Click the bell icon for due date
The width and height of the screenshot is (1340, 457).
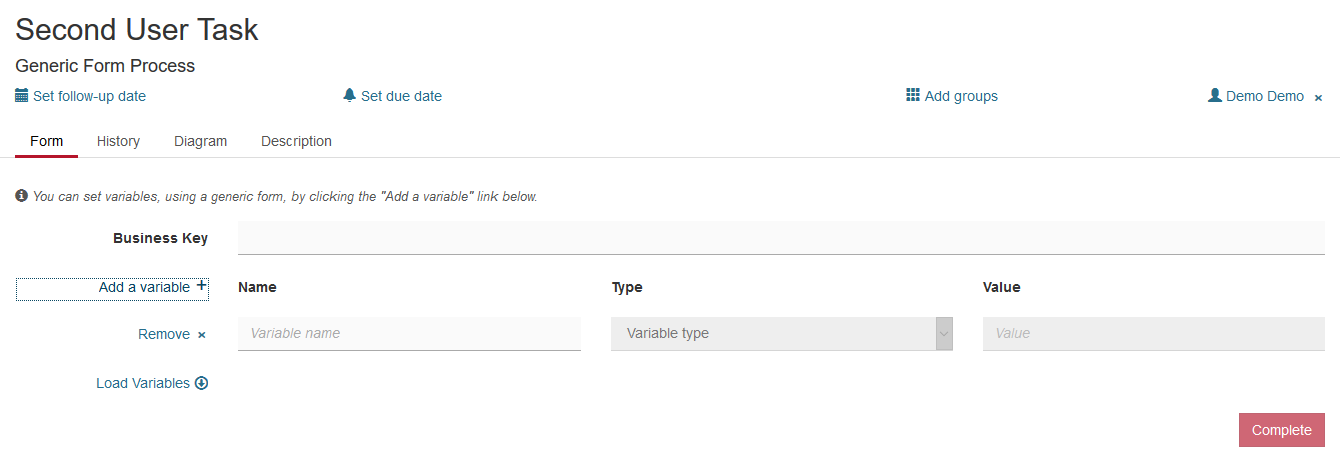349,95
